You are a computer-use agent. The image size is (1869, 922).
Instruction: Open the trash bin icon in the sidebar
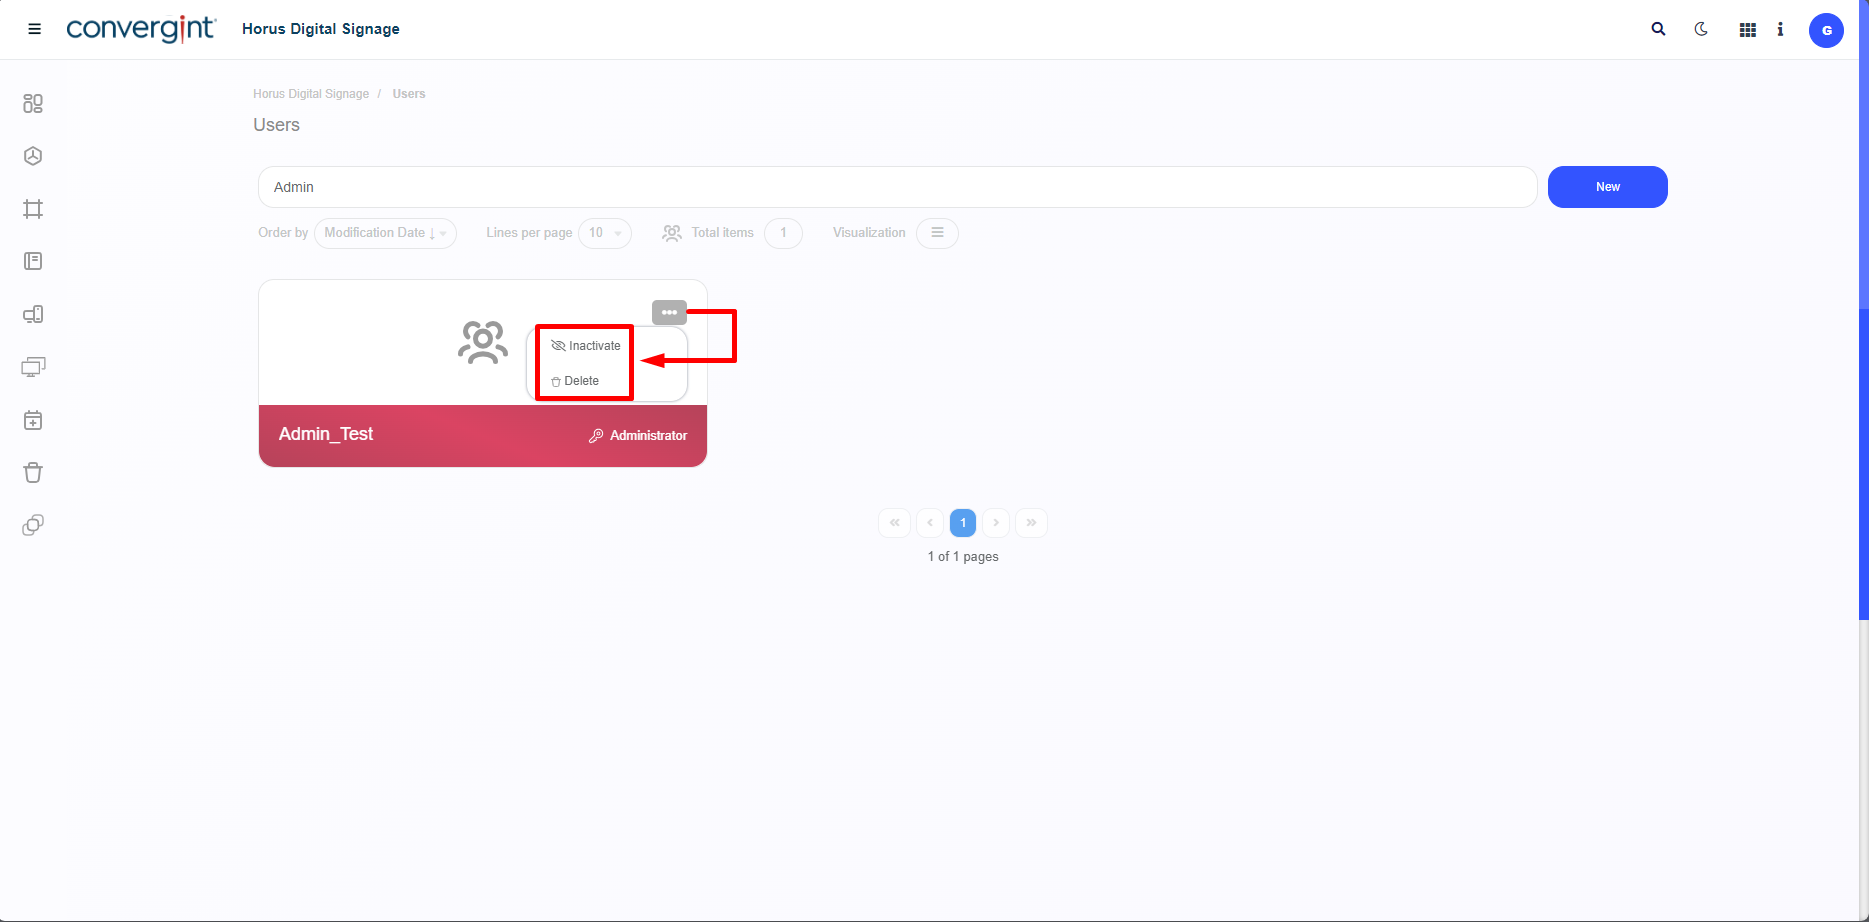(x=33, y=472)
